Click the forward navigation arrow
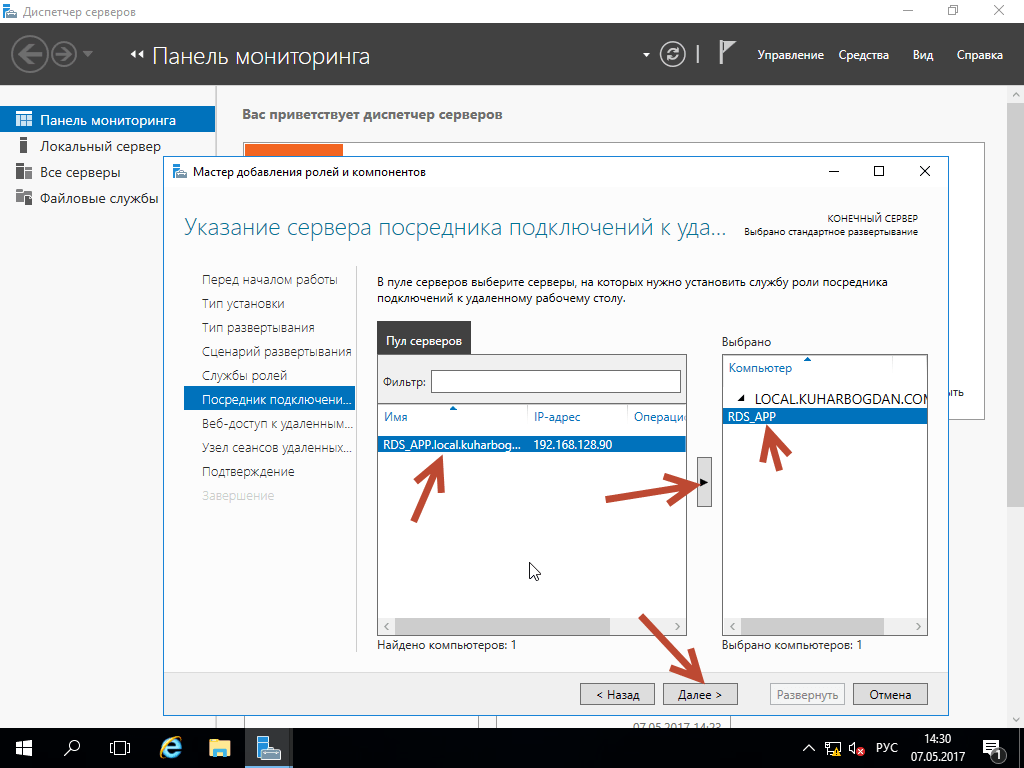The height and width of the screenshot is (768, 1024). [64, 54]
